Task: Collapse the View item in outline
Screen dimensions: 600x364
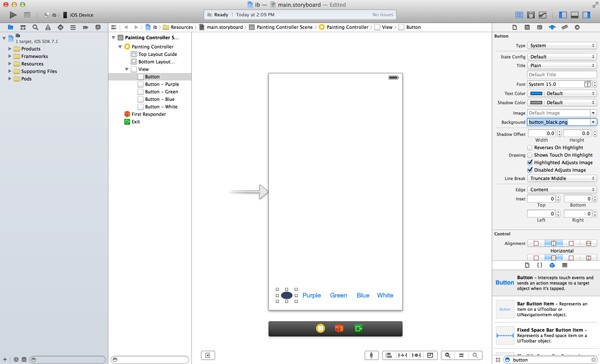Action: pos(127,69)
